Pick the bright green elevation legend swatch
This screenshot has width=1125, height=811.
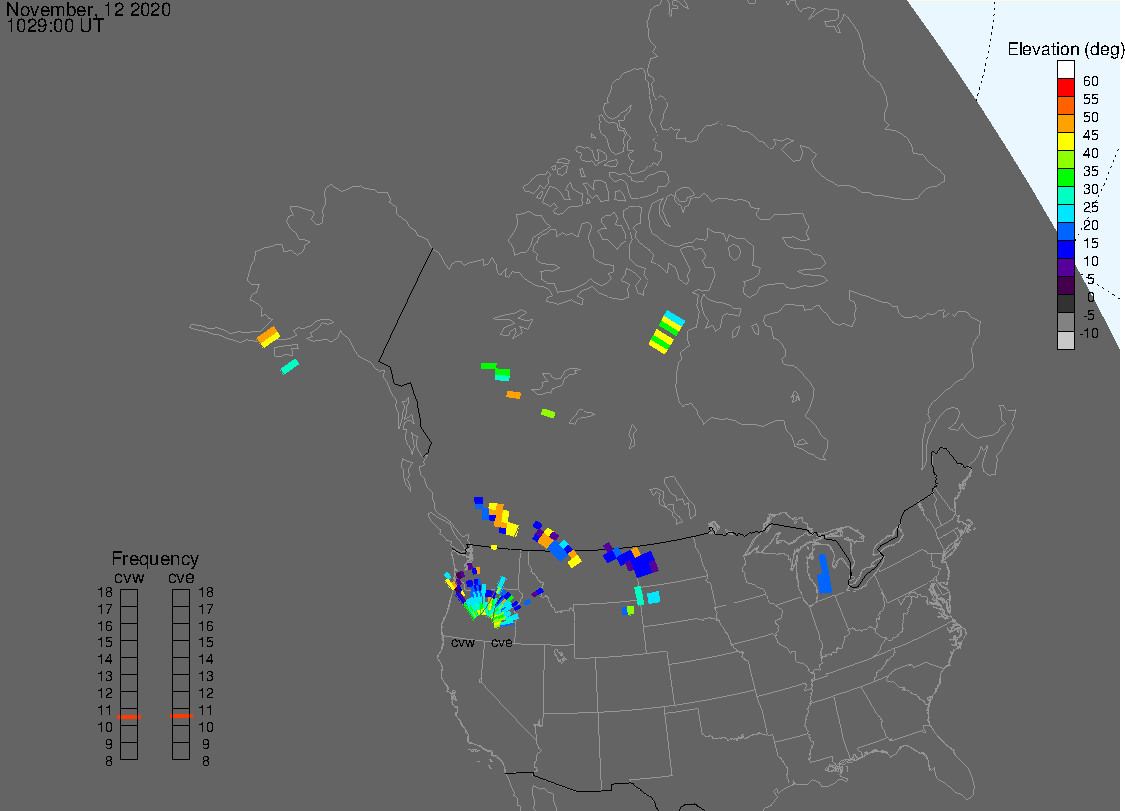1065,177
